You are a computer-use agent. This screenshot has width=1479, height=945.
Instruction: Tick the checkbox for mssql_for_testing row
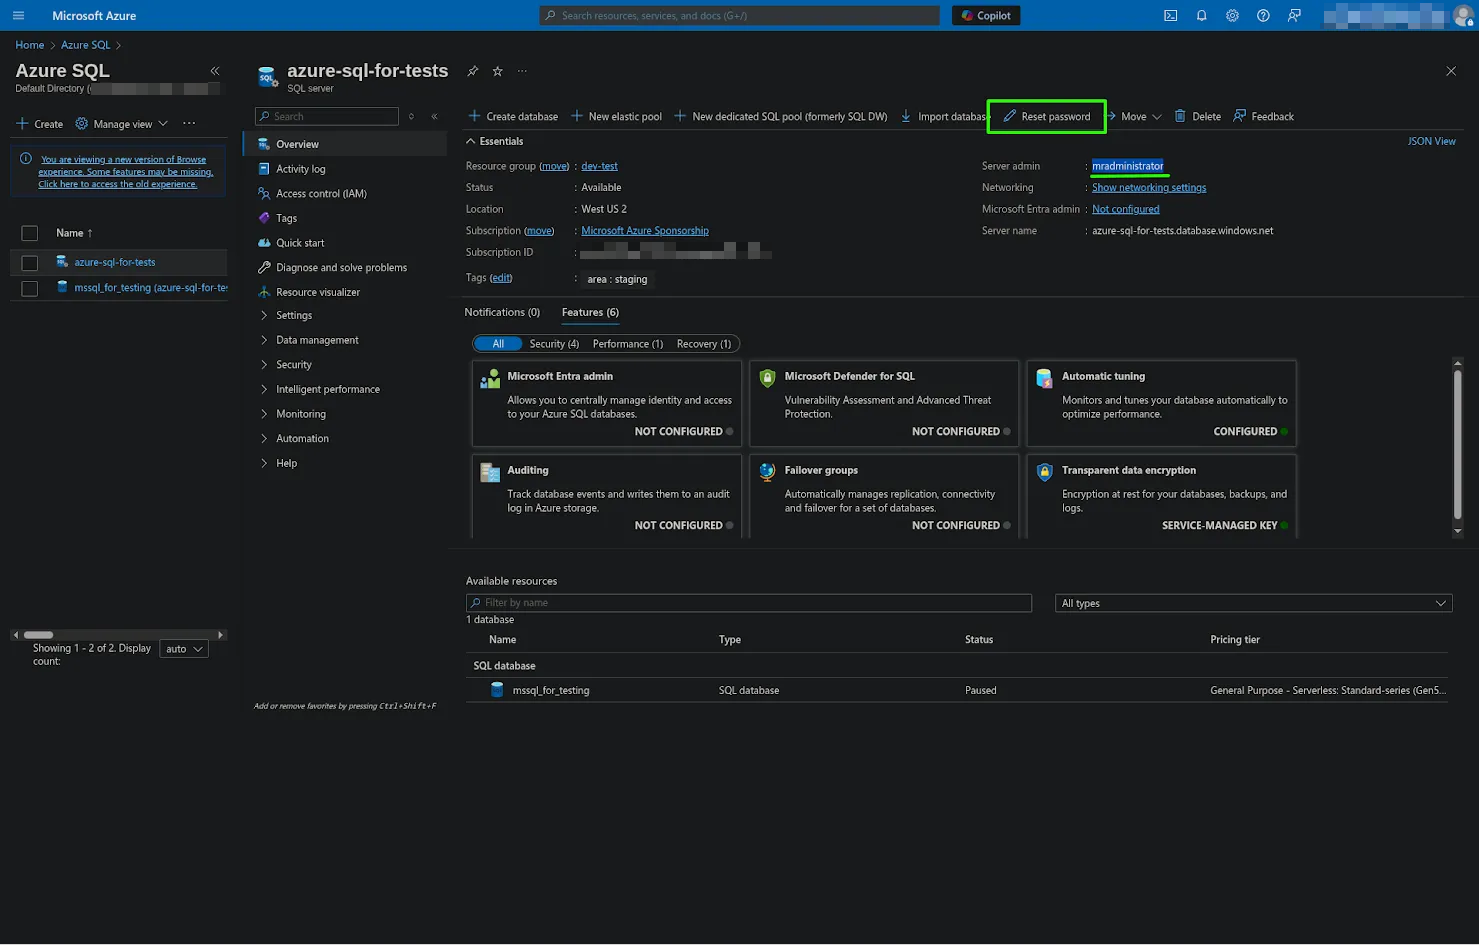point(30,288)
